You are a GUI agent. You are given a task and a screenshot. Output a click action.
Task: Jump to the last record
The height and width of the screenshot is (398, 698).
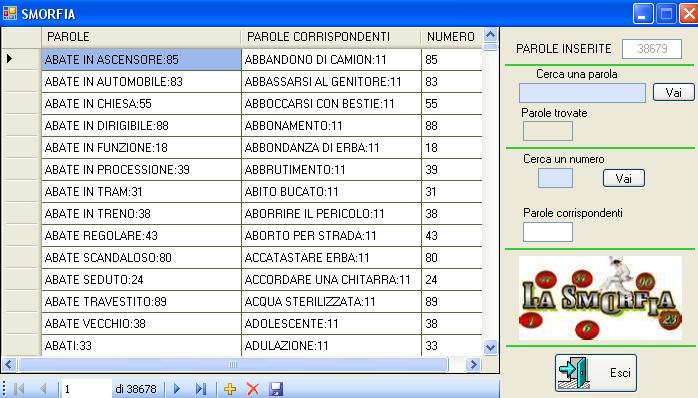201,389
